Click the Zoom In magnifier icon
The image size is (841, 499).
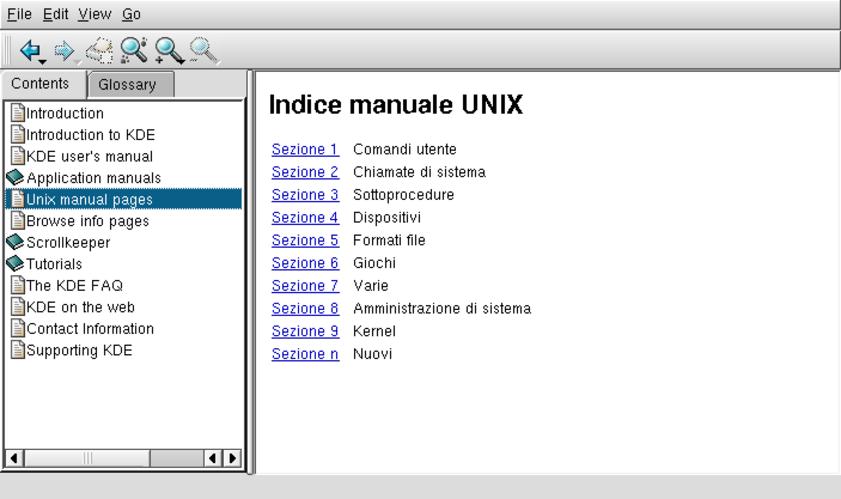pos(168,49)
